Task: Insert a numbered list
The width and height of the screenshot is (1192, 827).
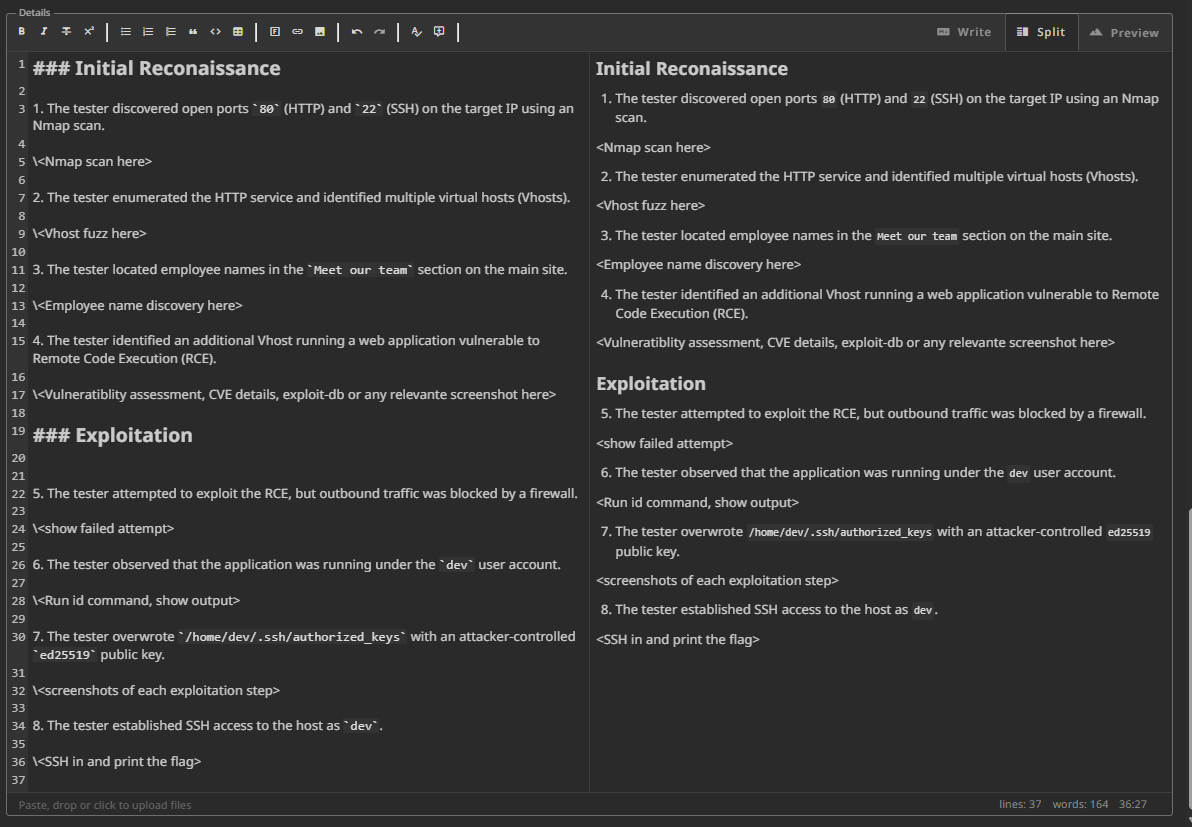Action: (148, 32)
